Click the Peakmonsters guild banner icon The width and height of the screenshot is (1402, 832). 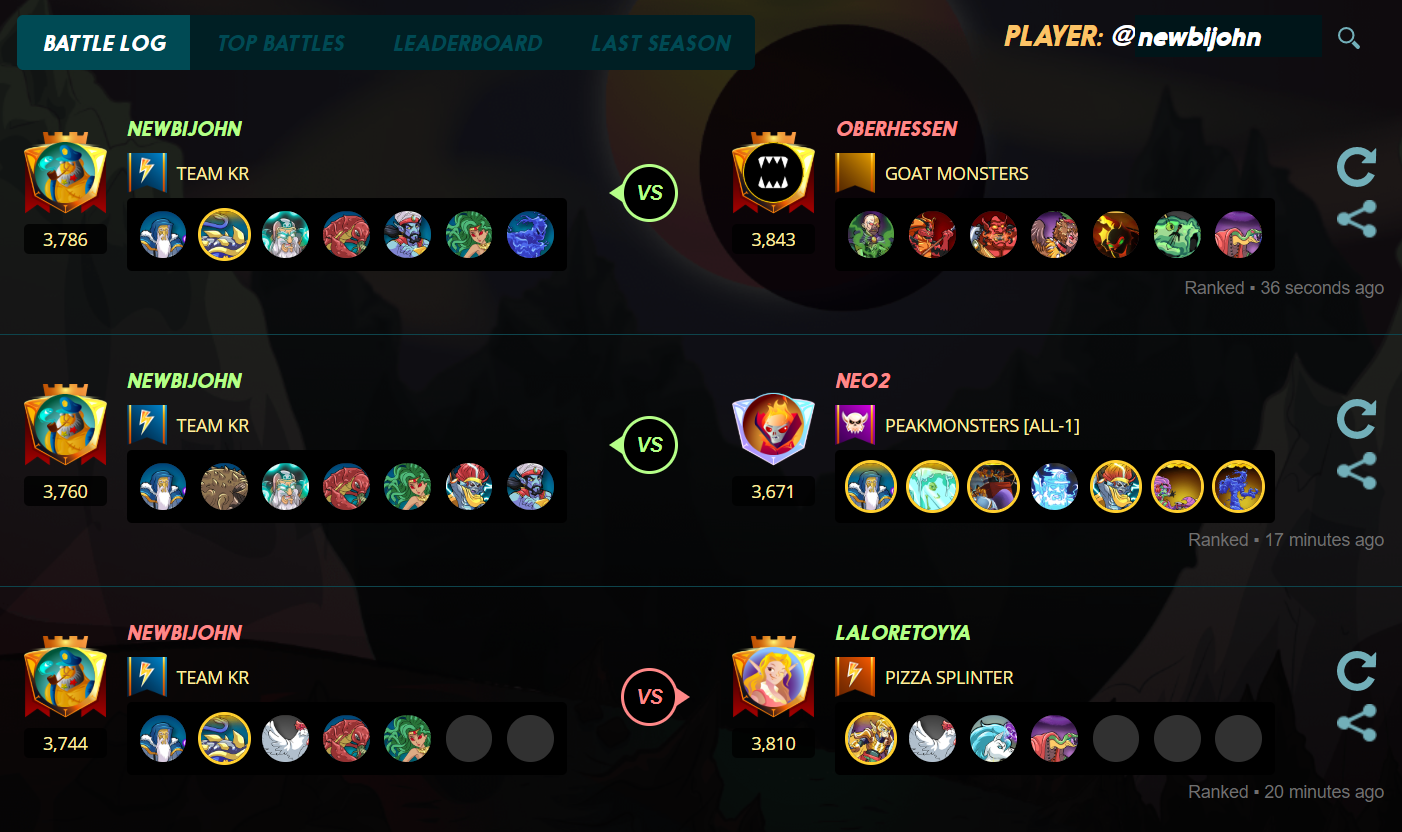855,425
